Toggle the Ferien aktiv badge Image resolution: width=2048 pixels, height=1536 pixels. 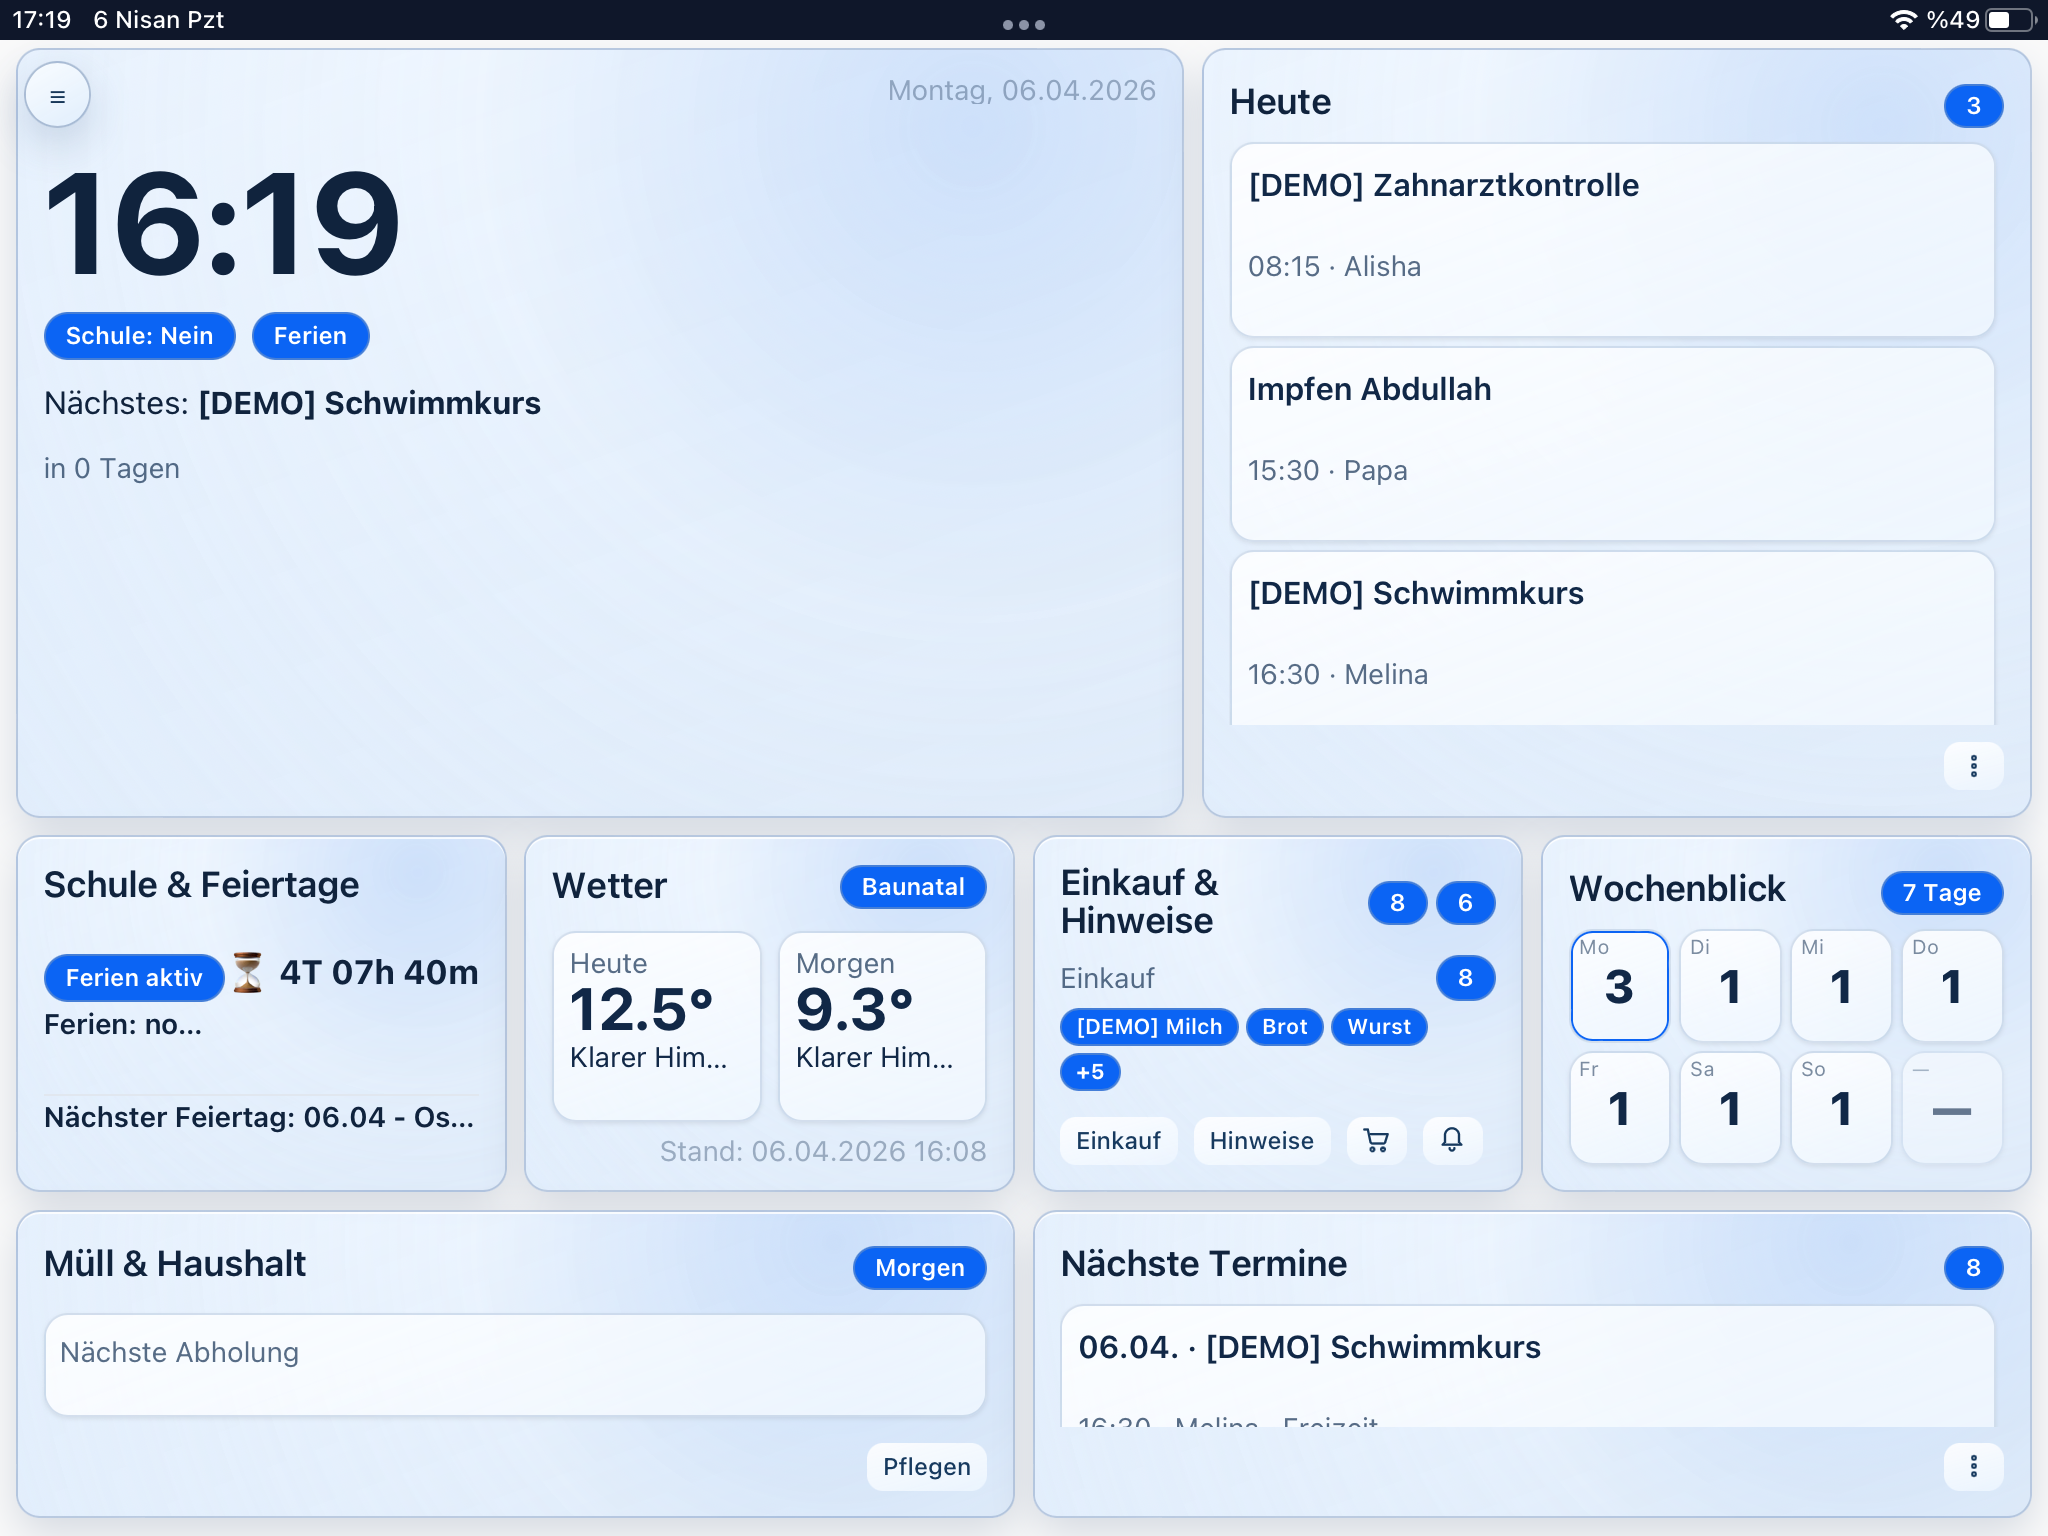tap(134, 978)
